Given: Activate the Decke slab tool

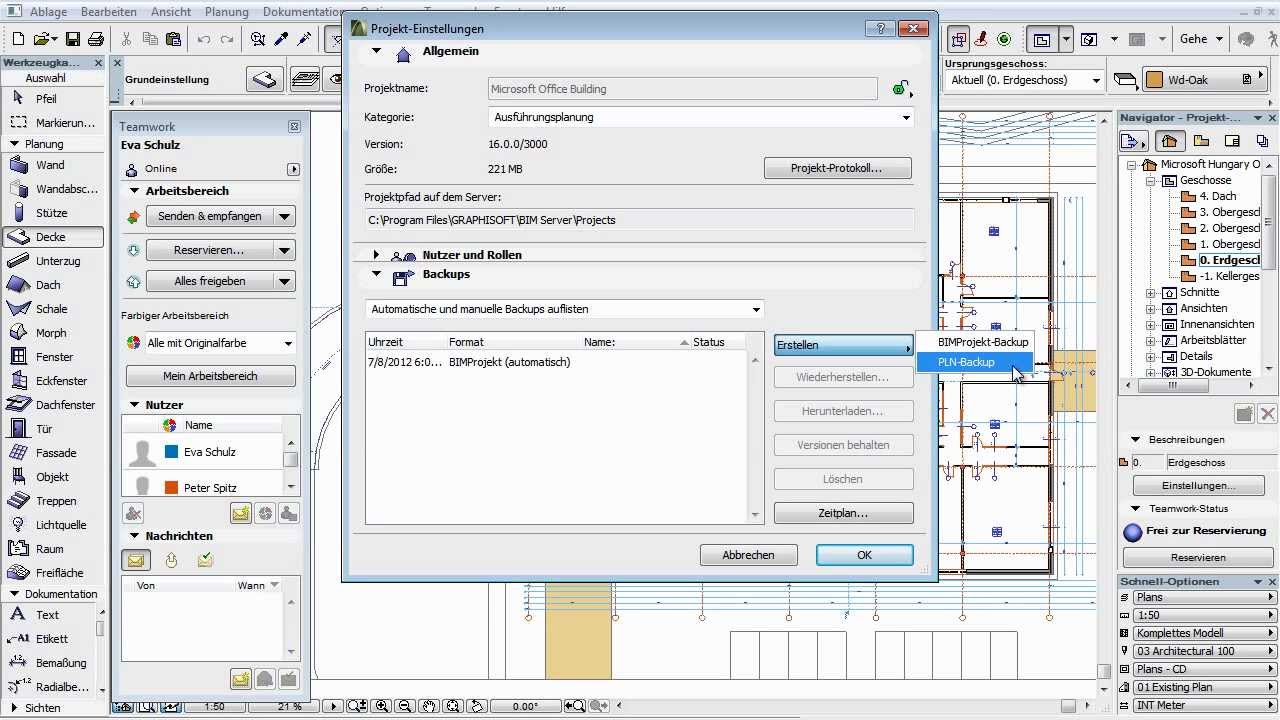Looking at the screenshot, I should pos(53,237).
